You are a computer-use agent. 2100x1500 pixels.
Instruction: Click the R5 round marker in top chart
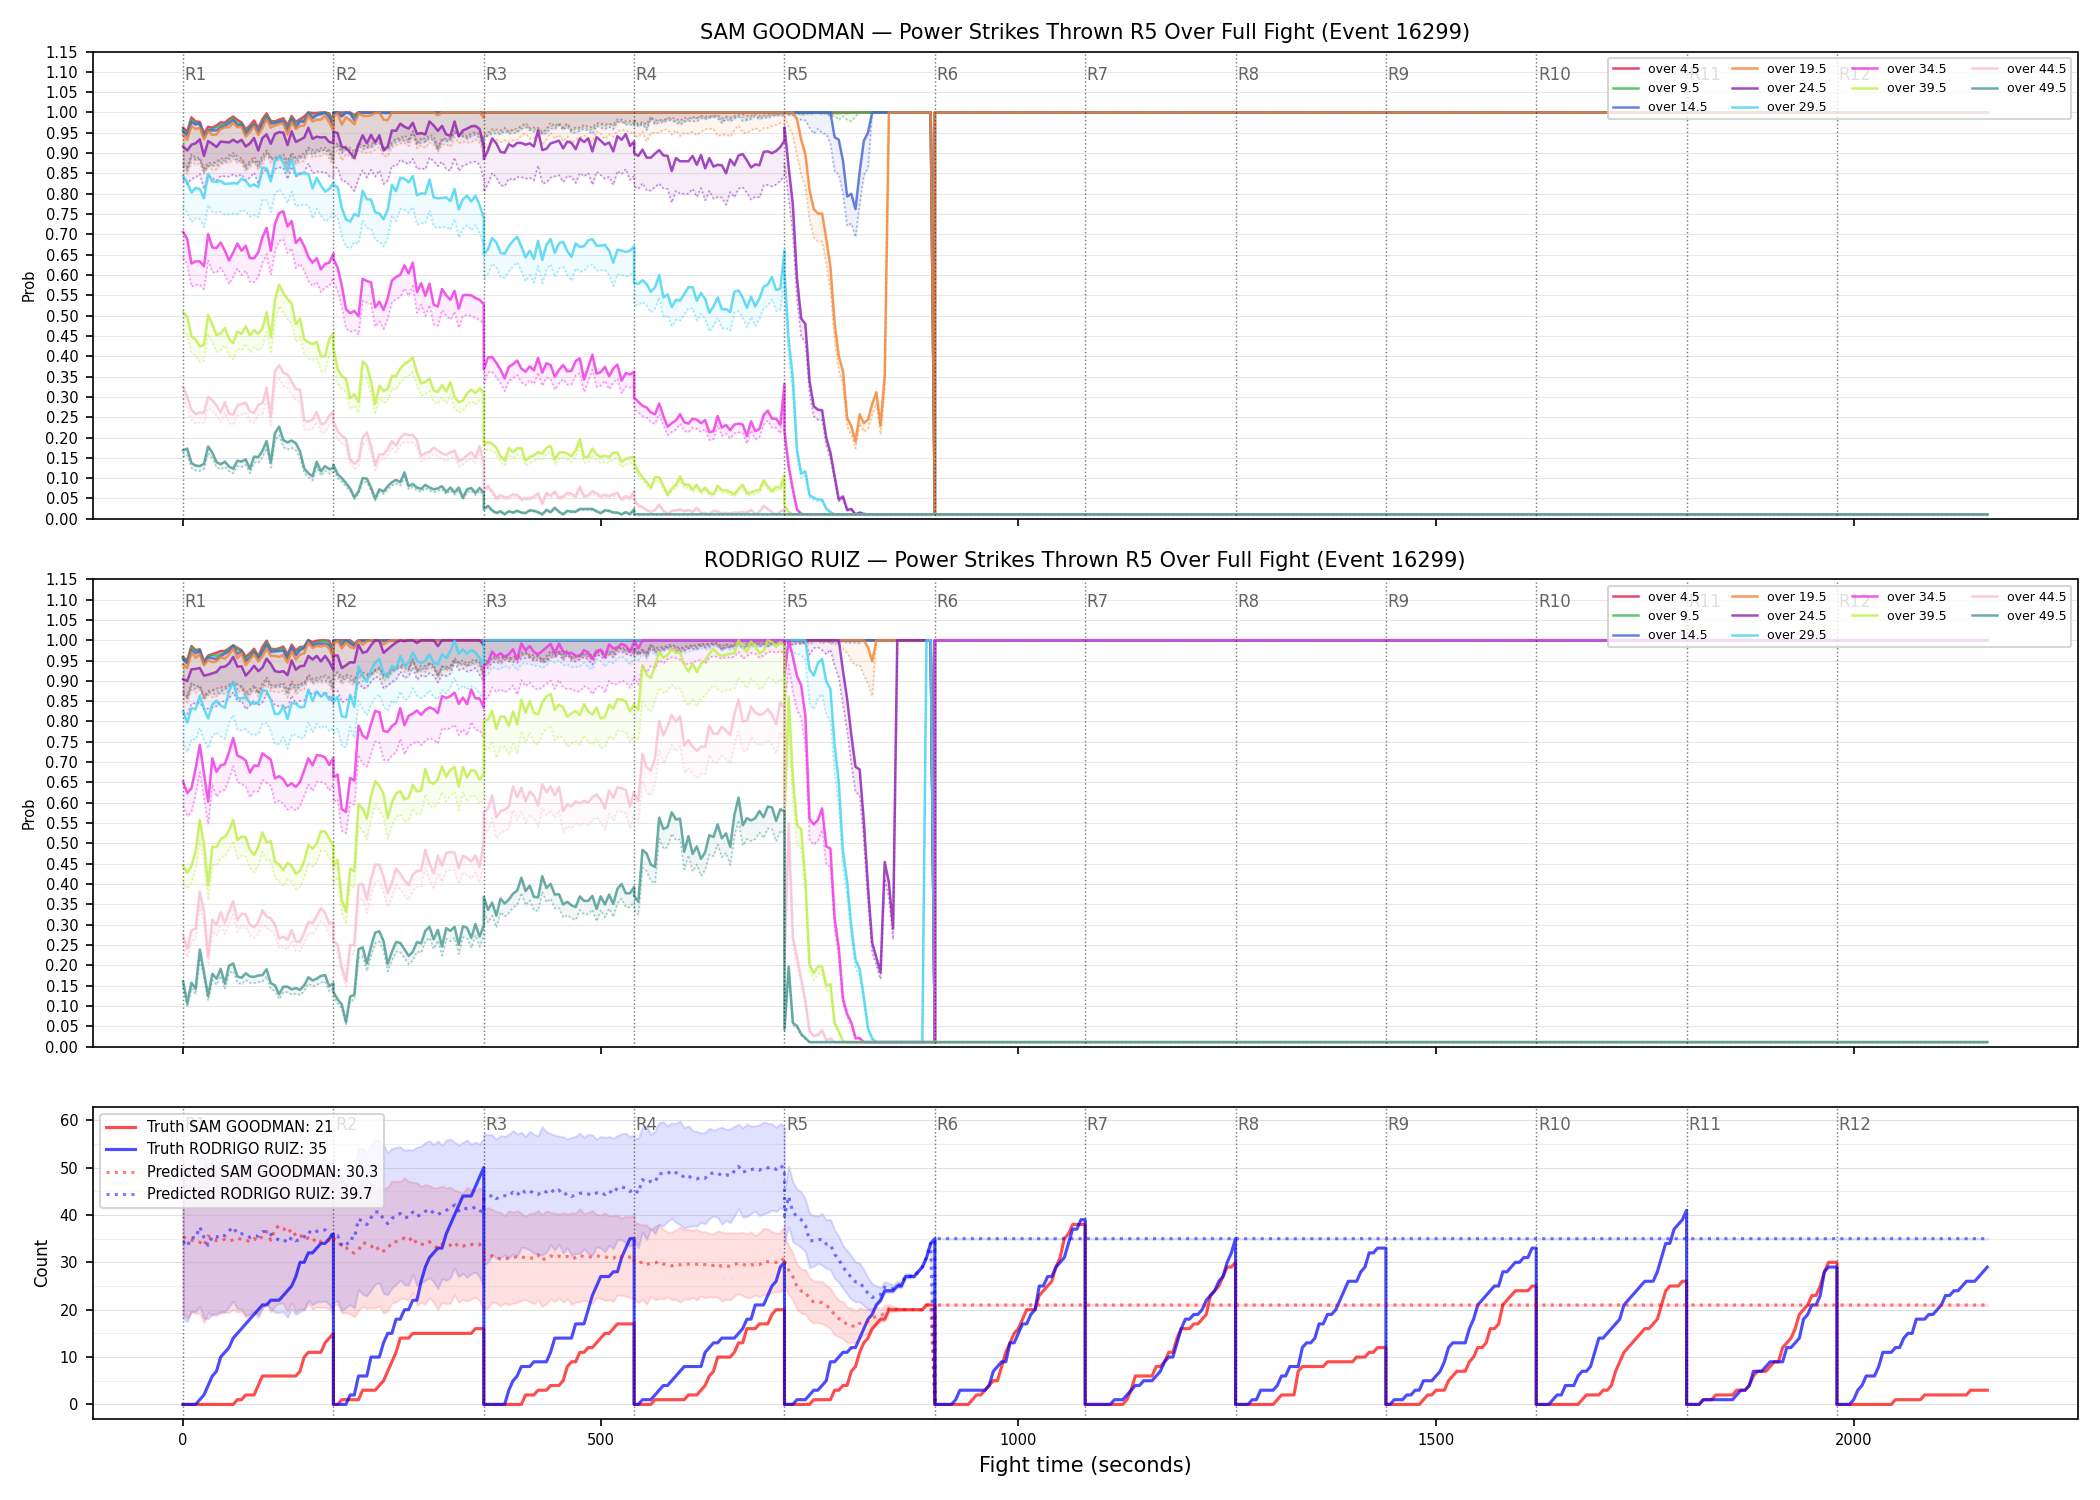(797, 74)
